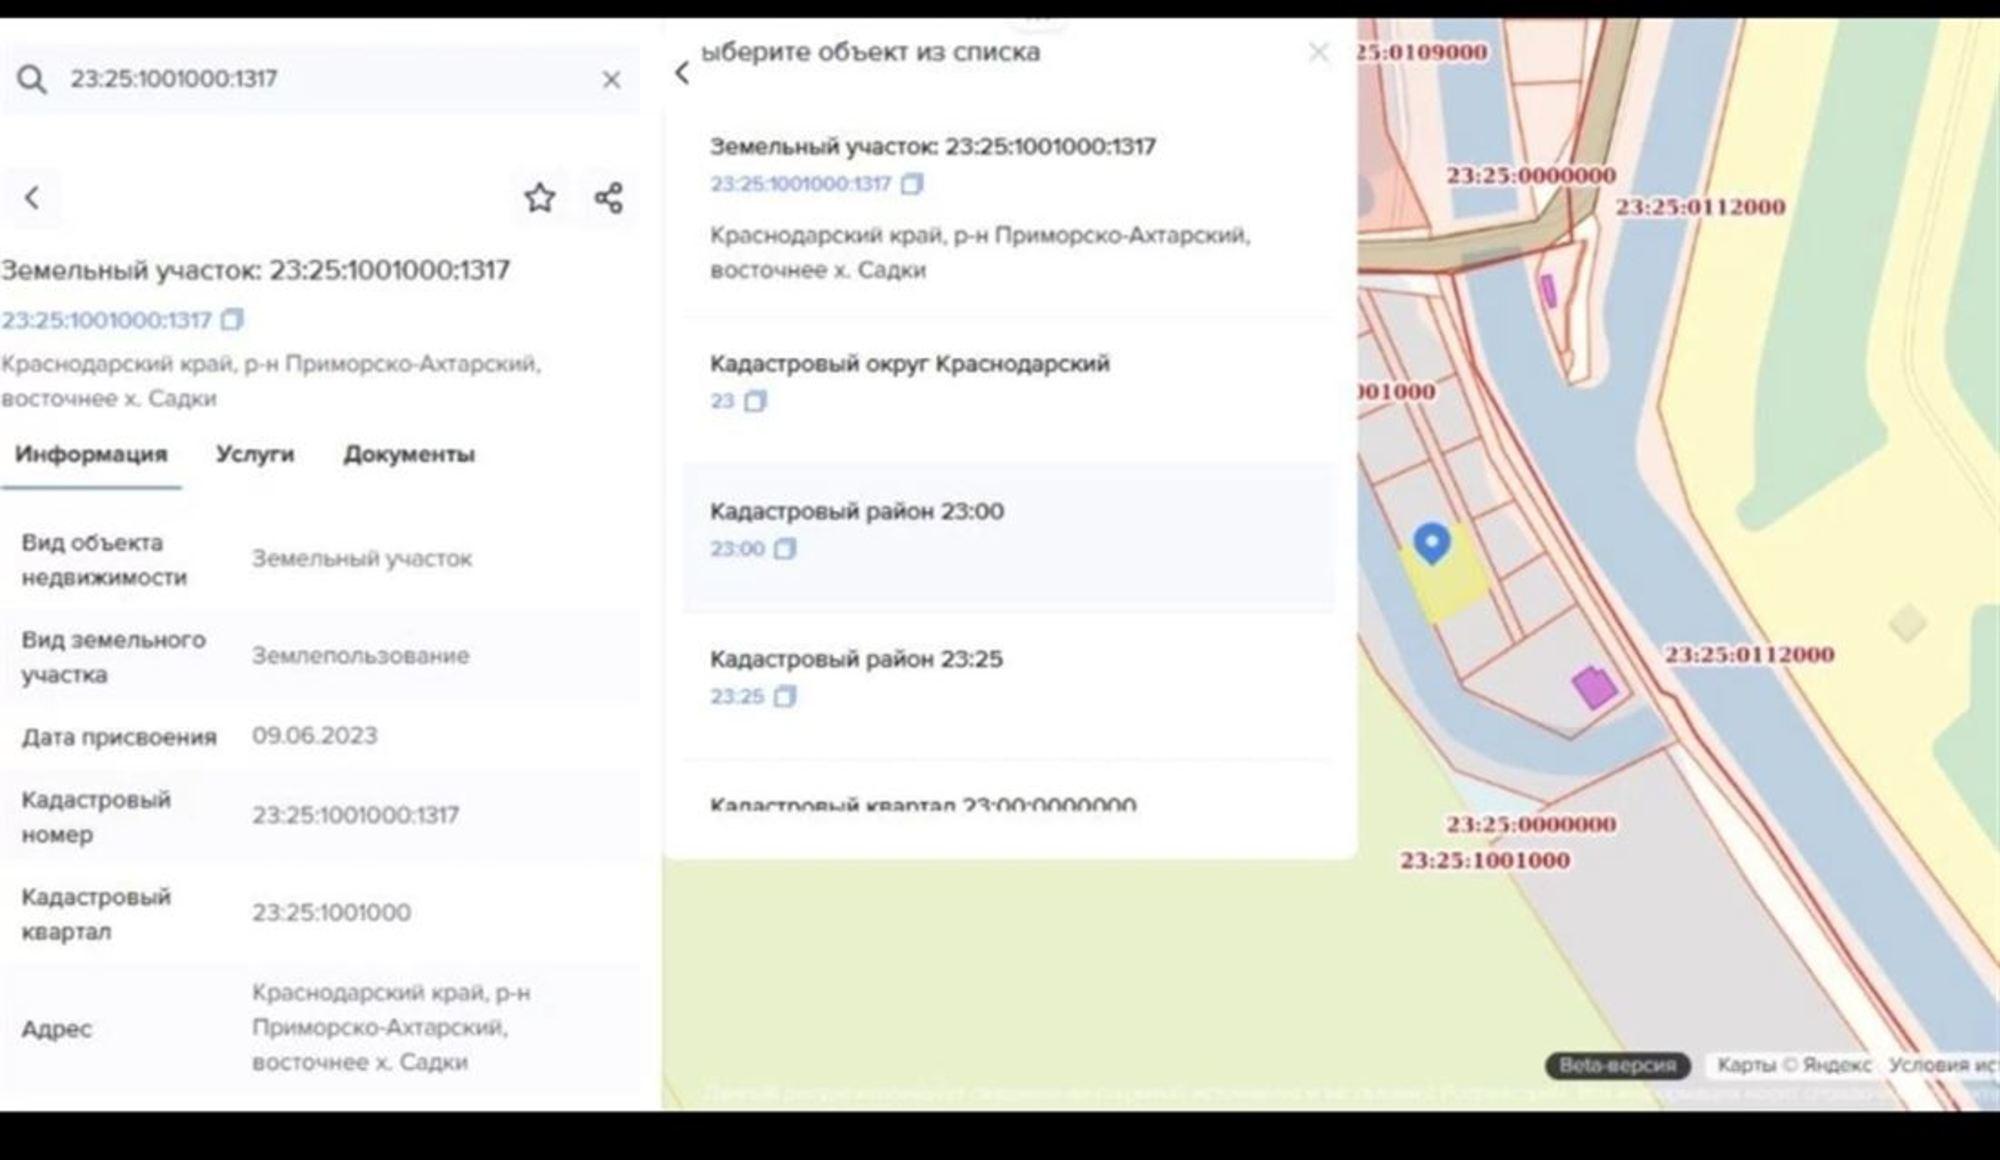The image size is (2000, 1160).
Task: Click the search magnifier icon
Action: point(35,80)
